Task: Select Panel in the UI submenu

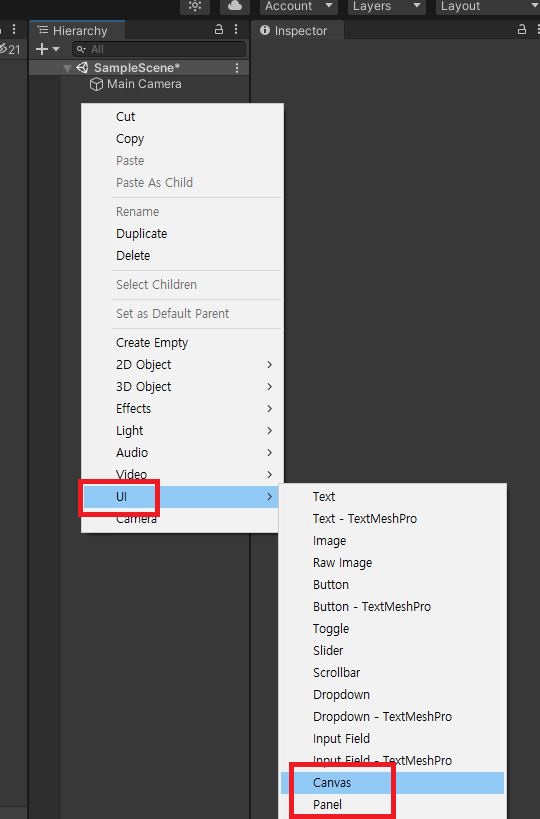Action: 392,805
